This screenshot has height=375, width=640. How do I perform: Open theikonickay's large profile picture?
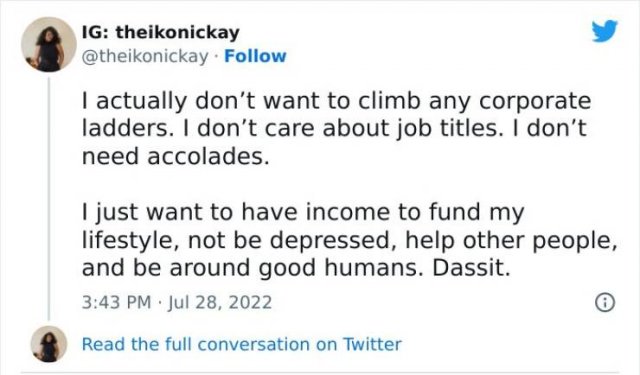pos(49,44)
